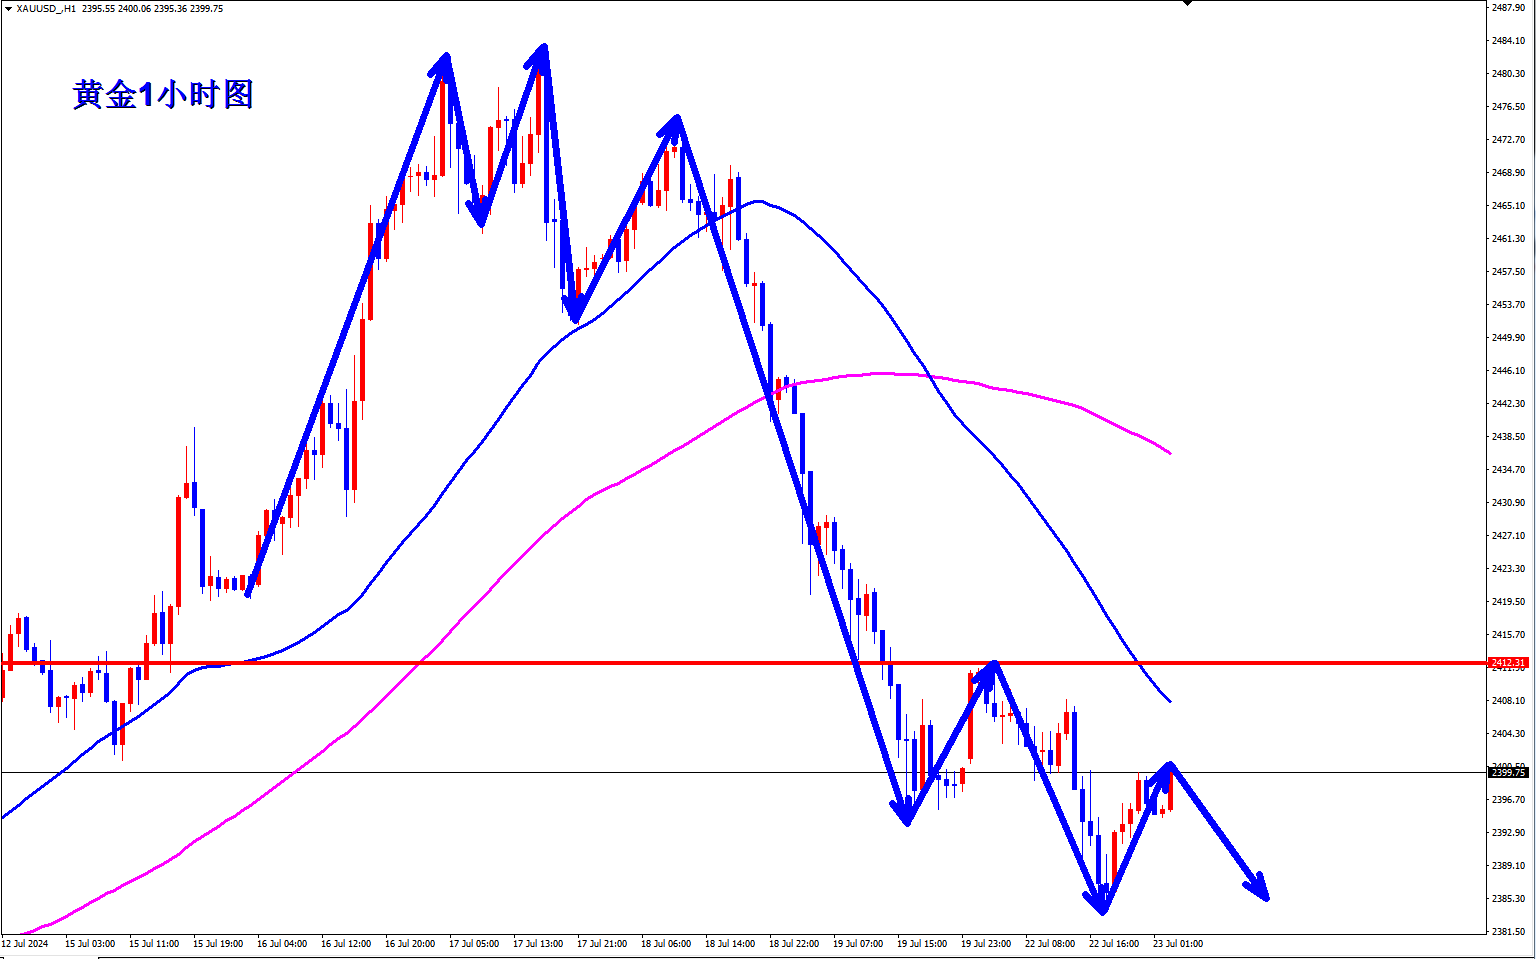Screen dimensions: 1536x959
Task: Click the 17 Jul 05:00 time label
Action: coord(474,944)
